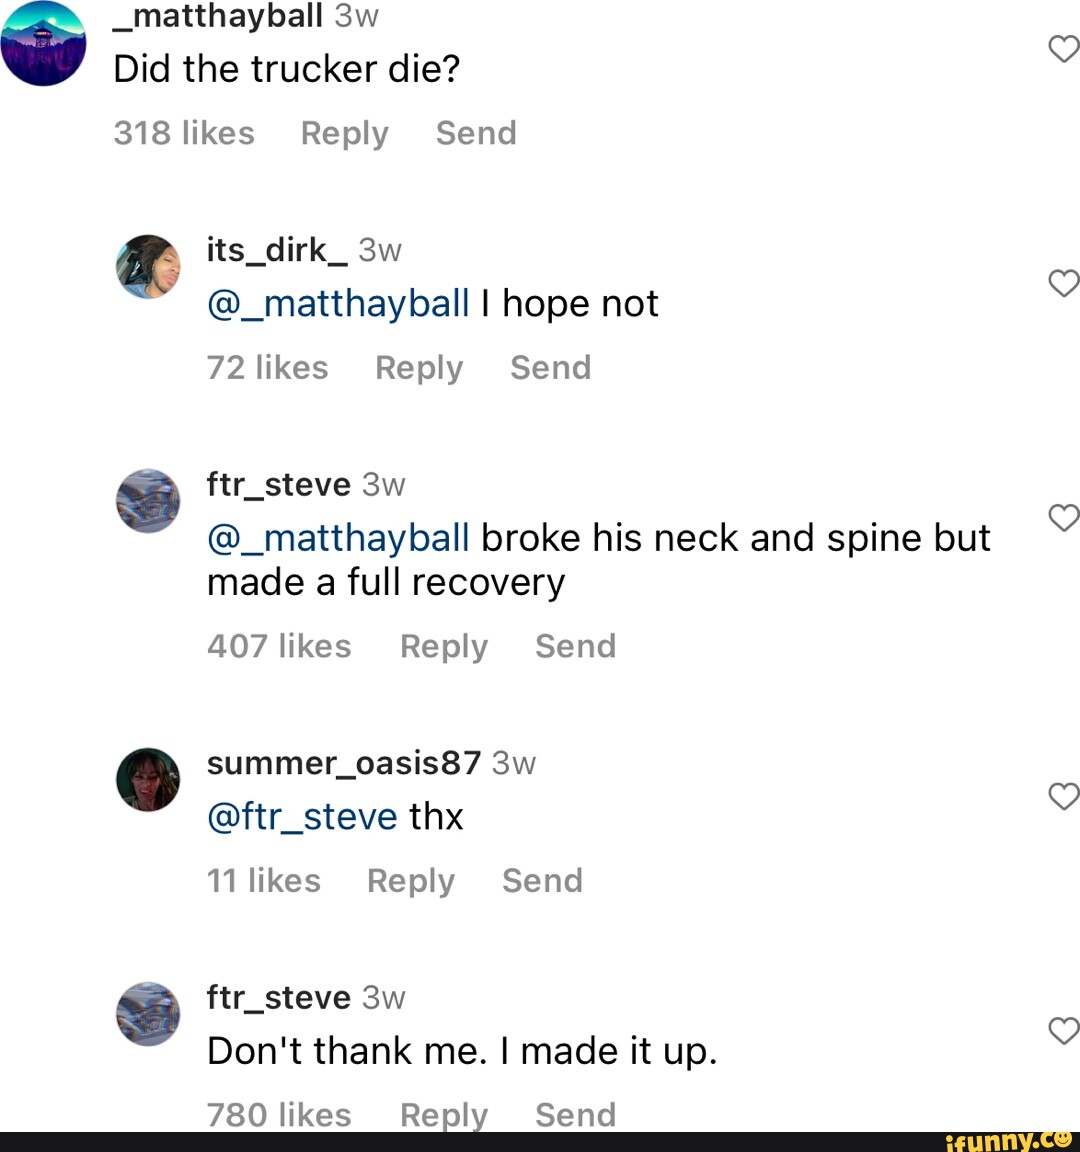Toggle the heart on ftr_steve's last comment

click(x=1064, y=1031)
